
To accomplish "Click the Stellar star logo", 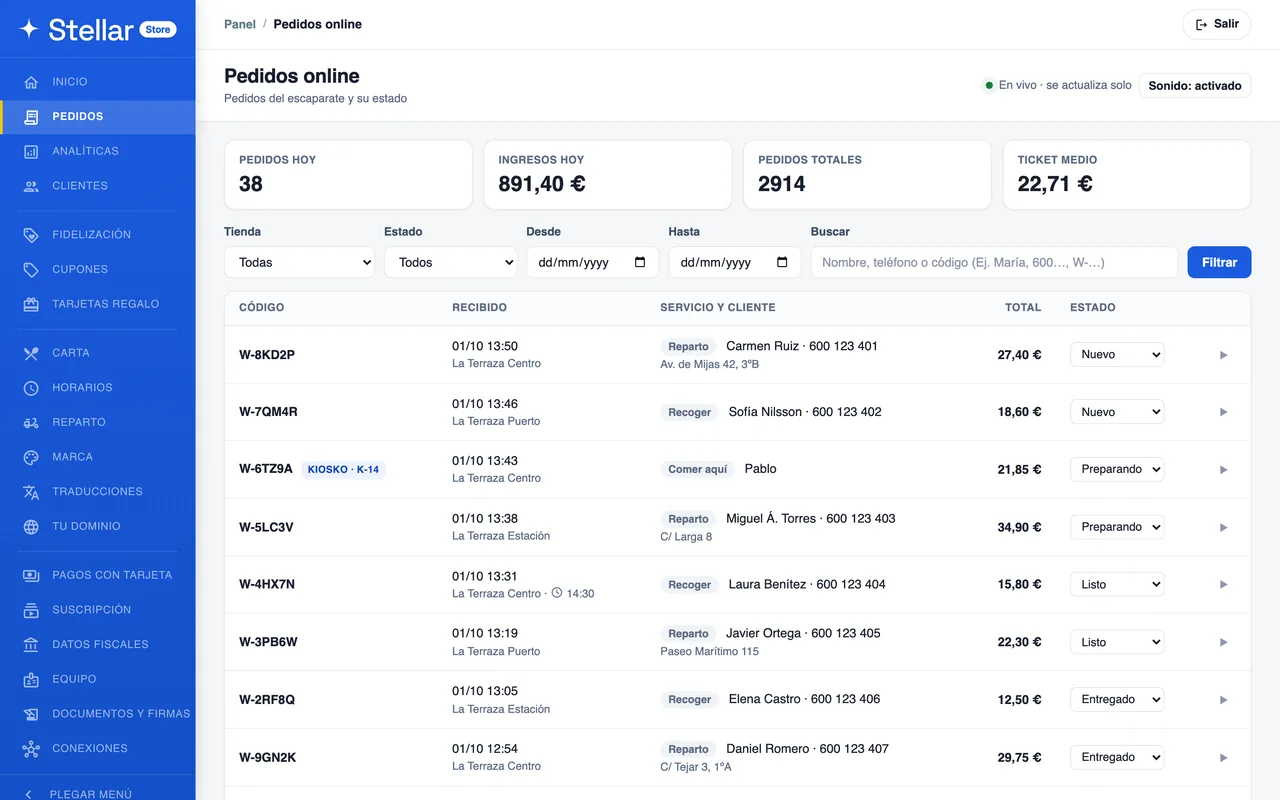I will (x=29, y=29).
